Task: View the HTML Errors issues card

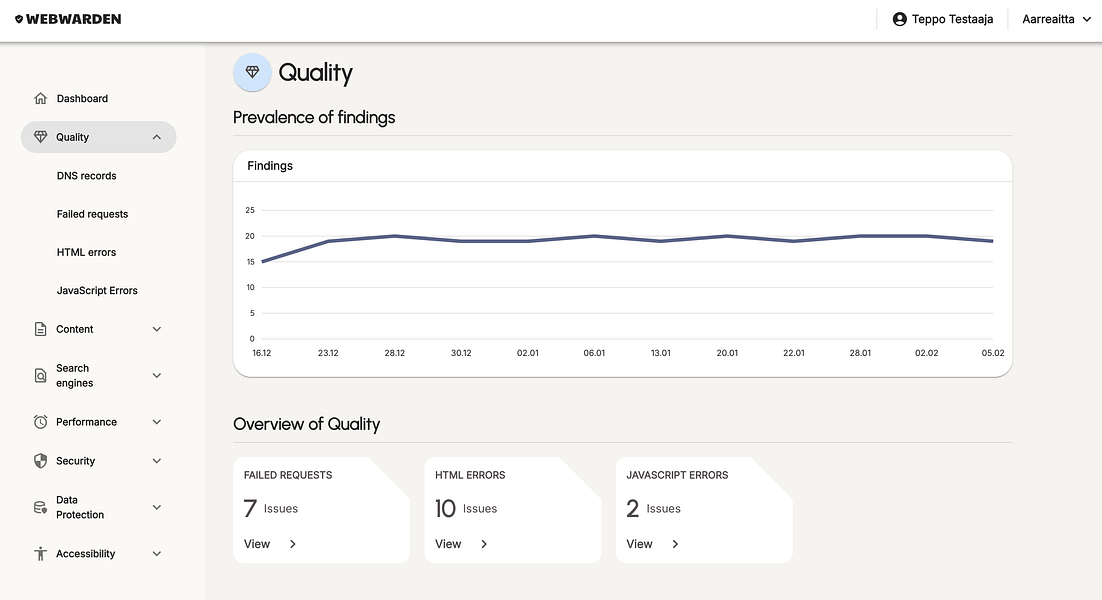Action: click(x=461, y=544)
